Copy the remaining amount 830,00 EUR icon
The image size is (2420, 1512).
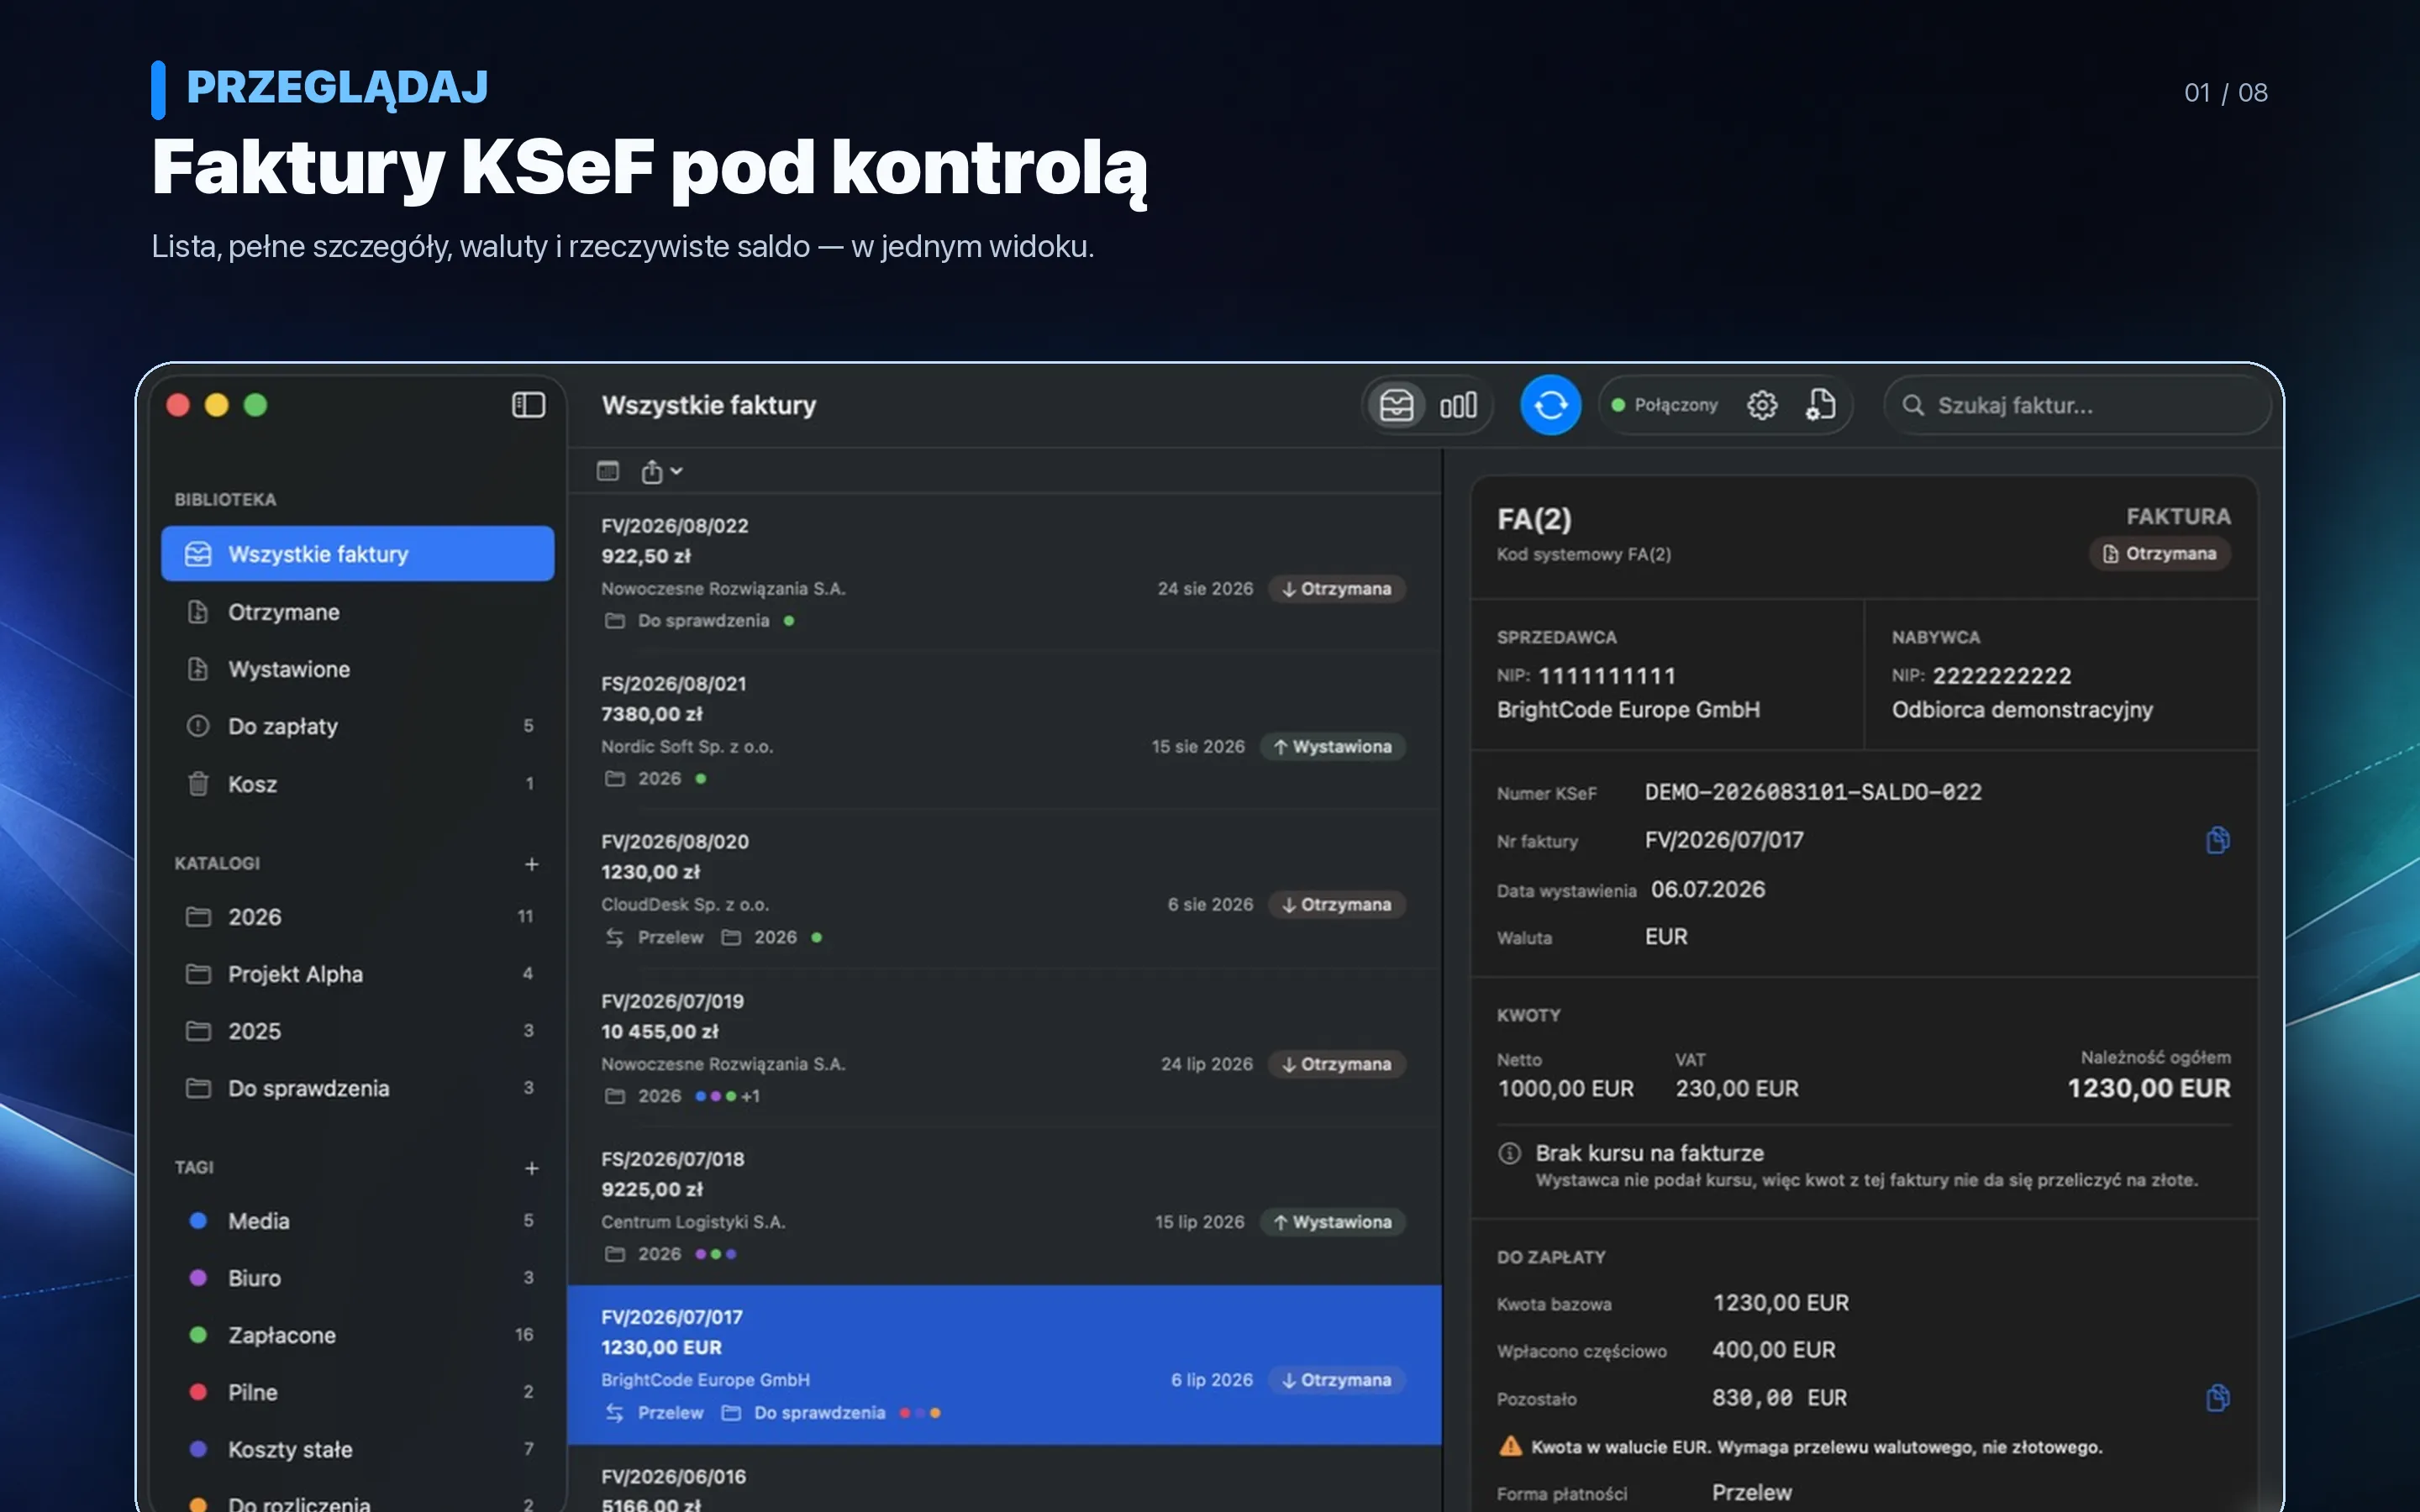[x=2217, y=1398]
